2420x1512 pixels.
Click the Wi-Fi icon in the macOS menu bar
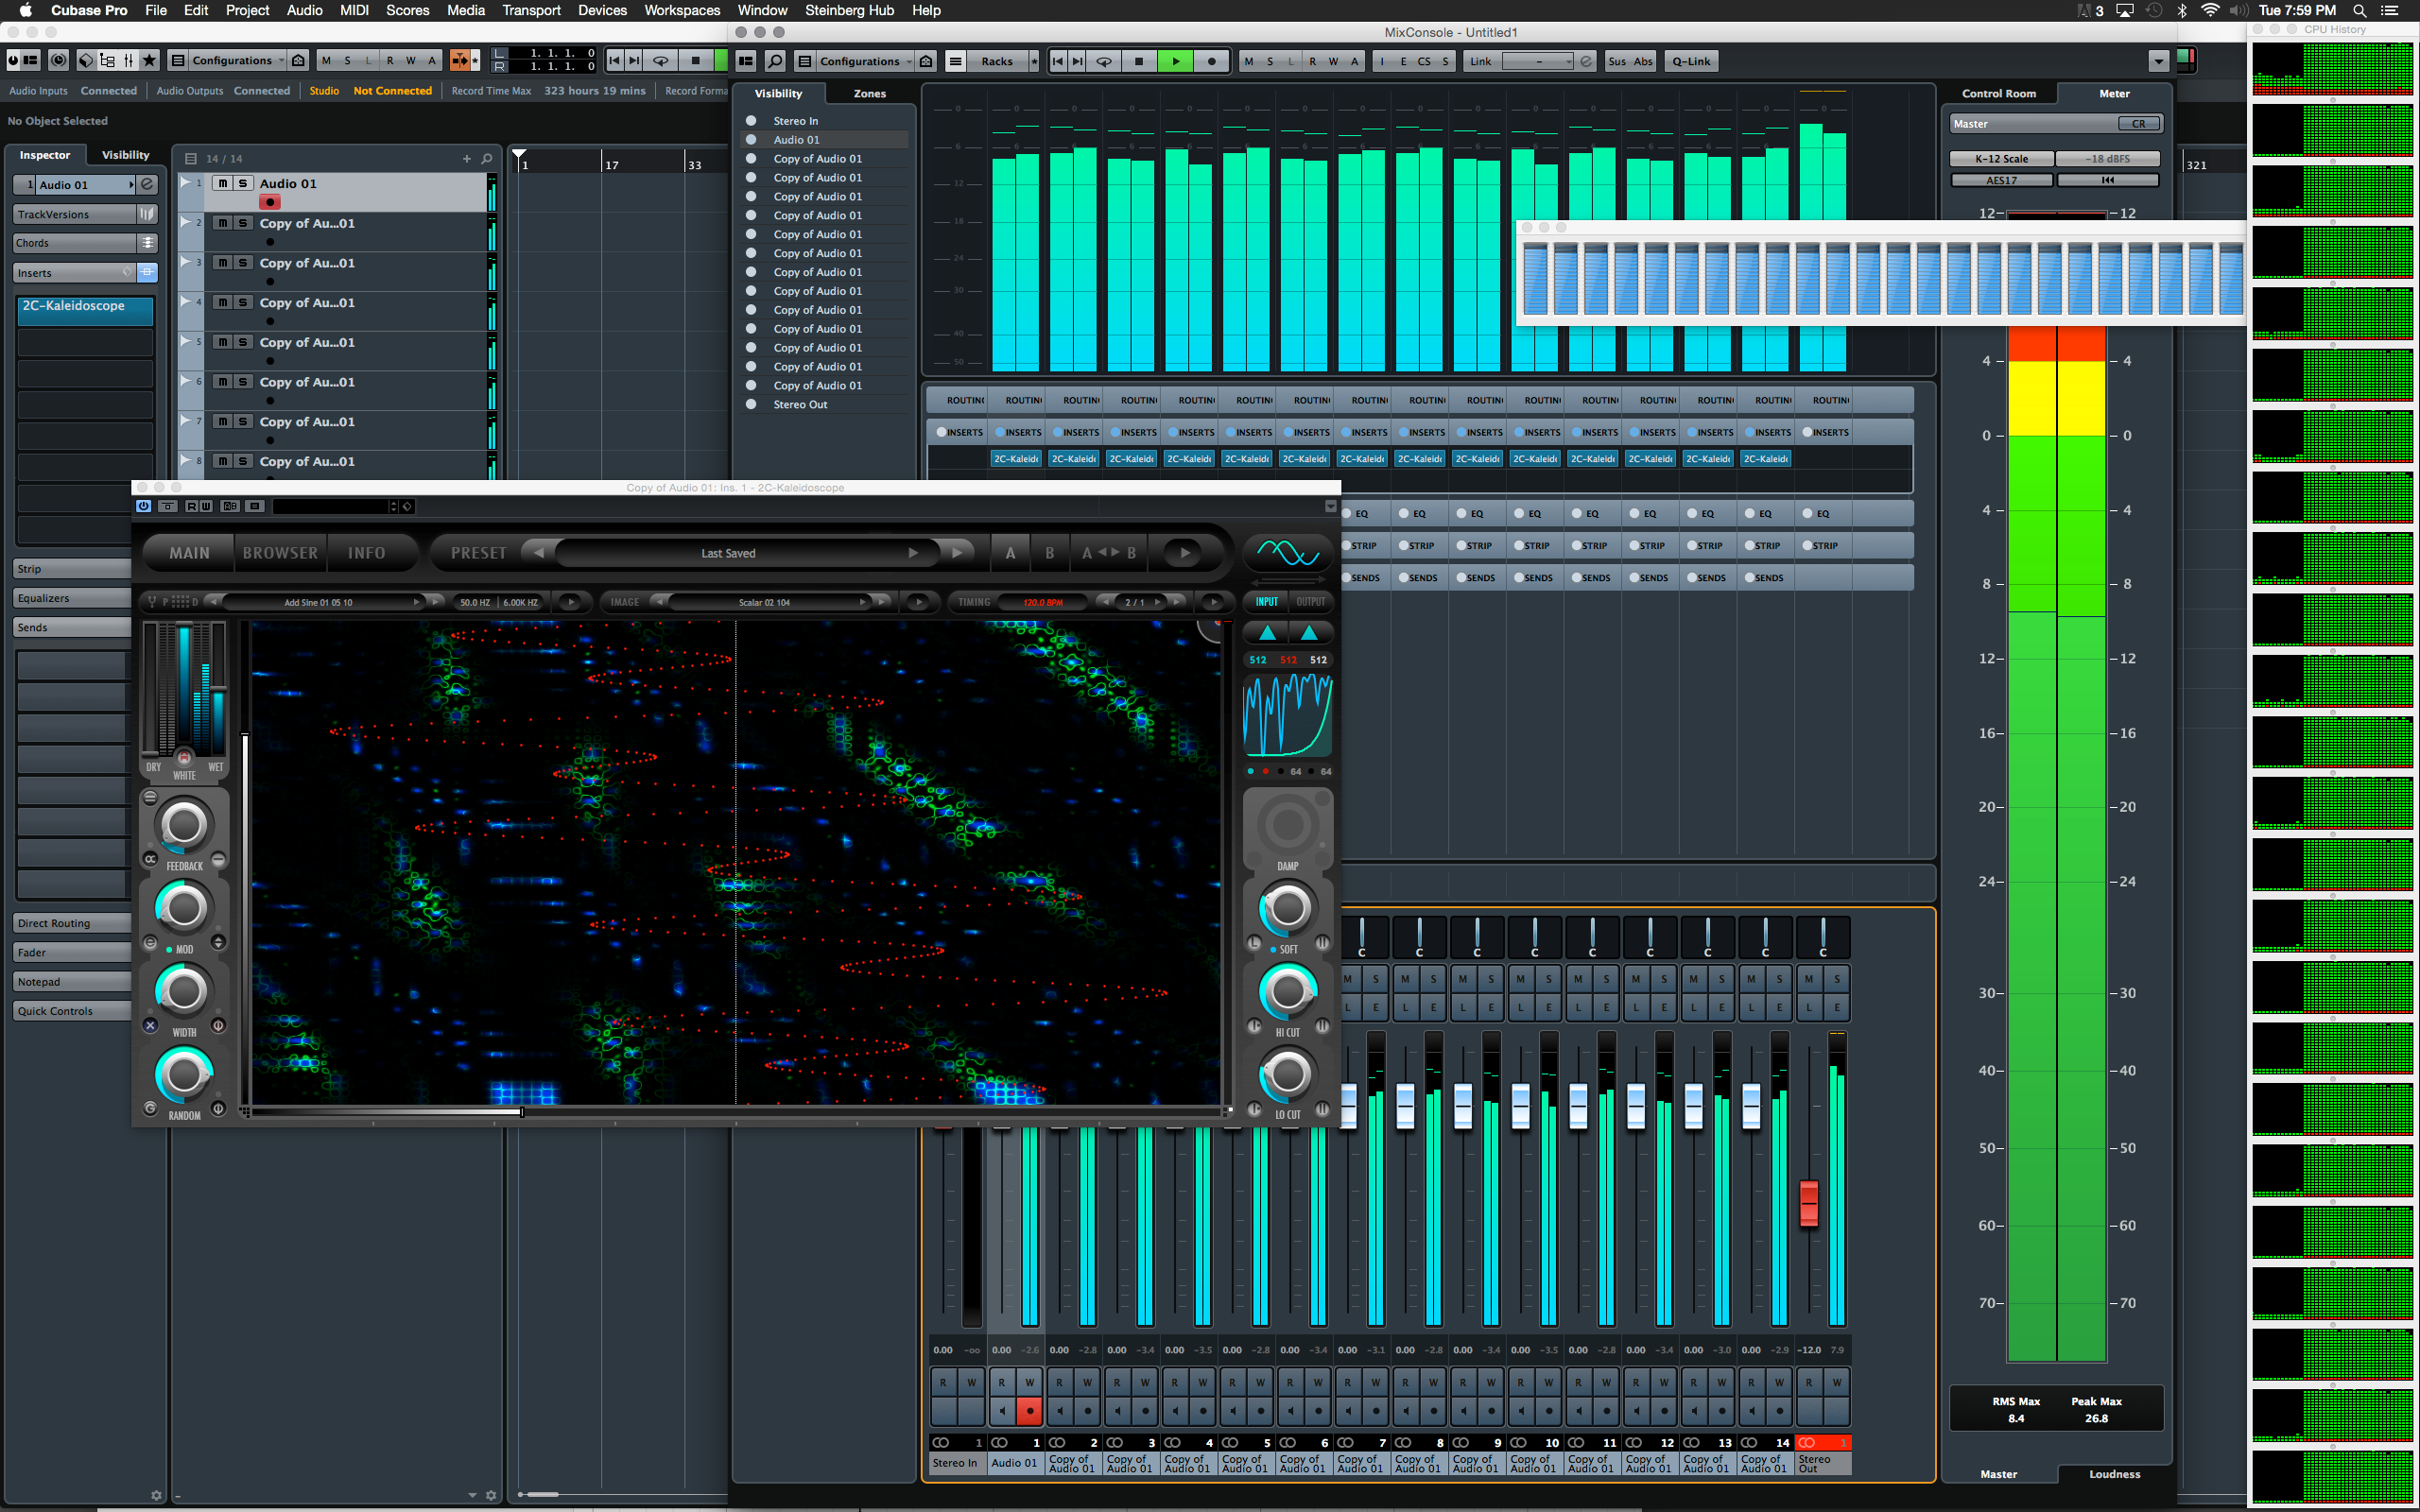point(2210,10)
